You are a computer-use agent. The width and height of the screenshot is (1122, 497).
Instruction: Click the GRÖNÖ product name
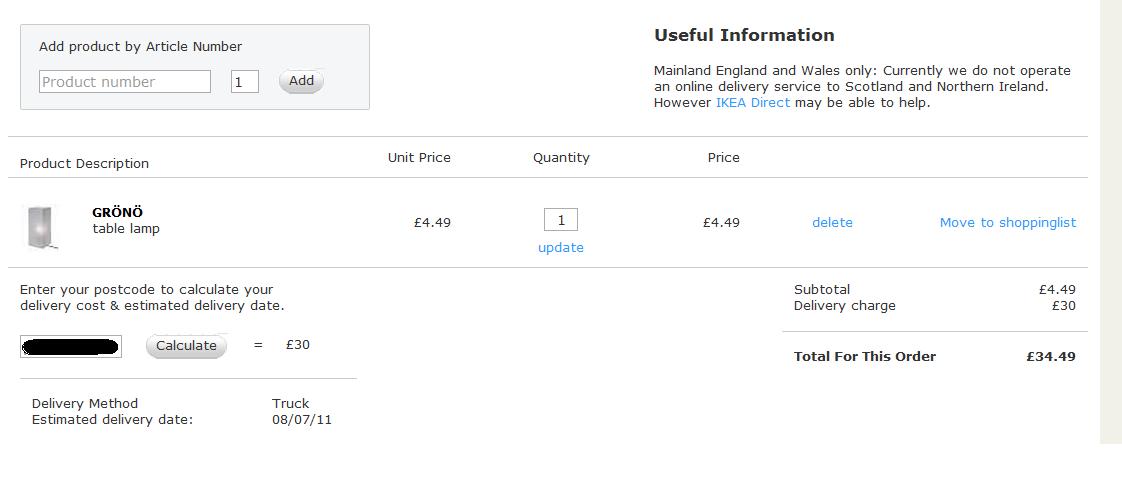(x=117, y=212)
